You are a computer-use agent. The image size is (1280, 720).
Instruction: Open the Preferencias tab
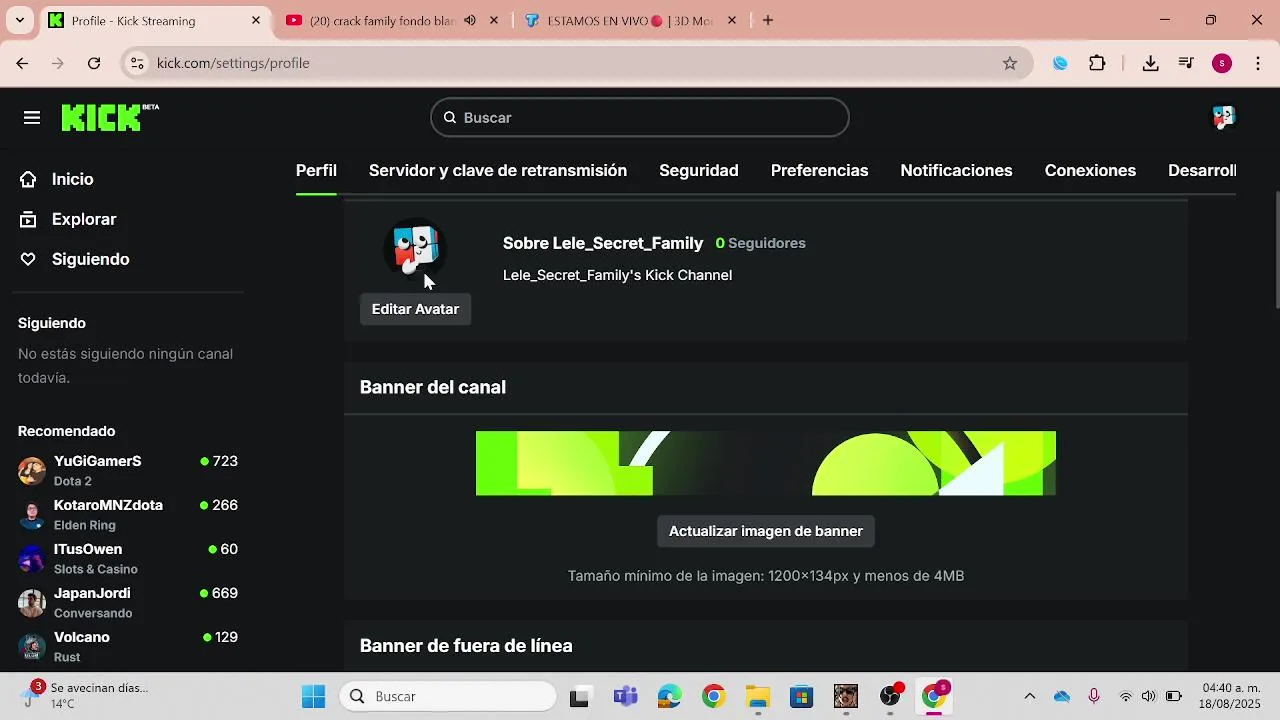[819, 171]
